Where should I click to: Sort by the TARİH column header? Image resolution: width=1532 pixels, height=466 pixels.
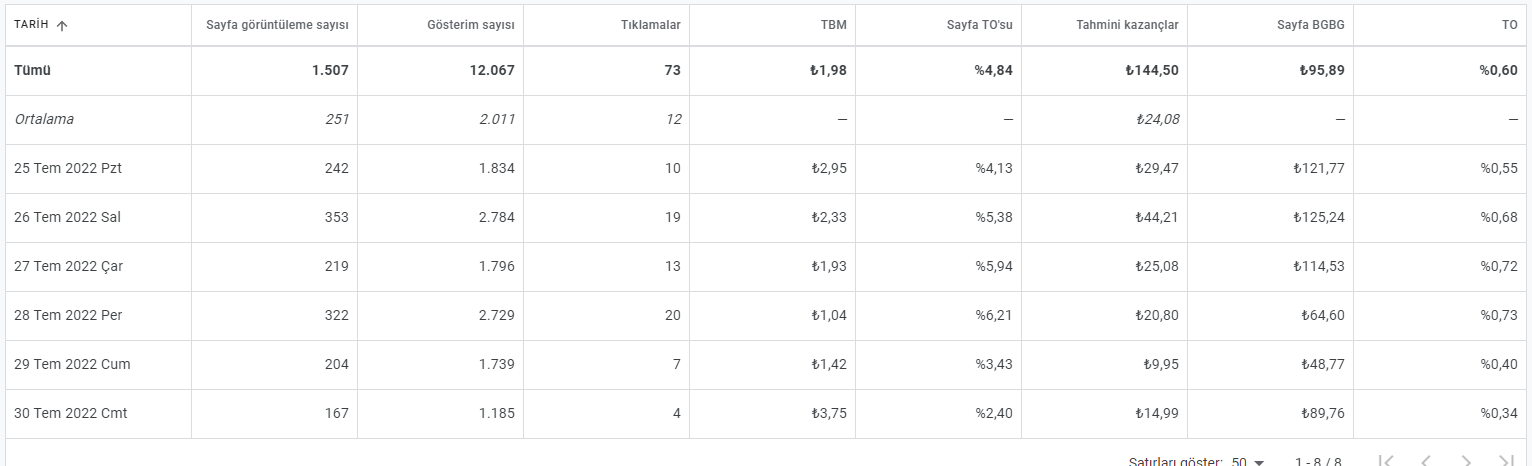pyautogui.click(x=32, y=25)
